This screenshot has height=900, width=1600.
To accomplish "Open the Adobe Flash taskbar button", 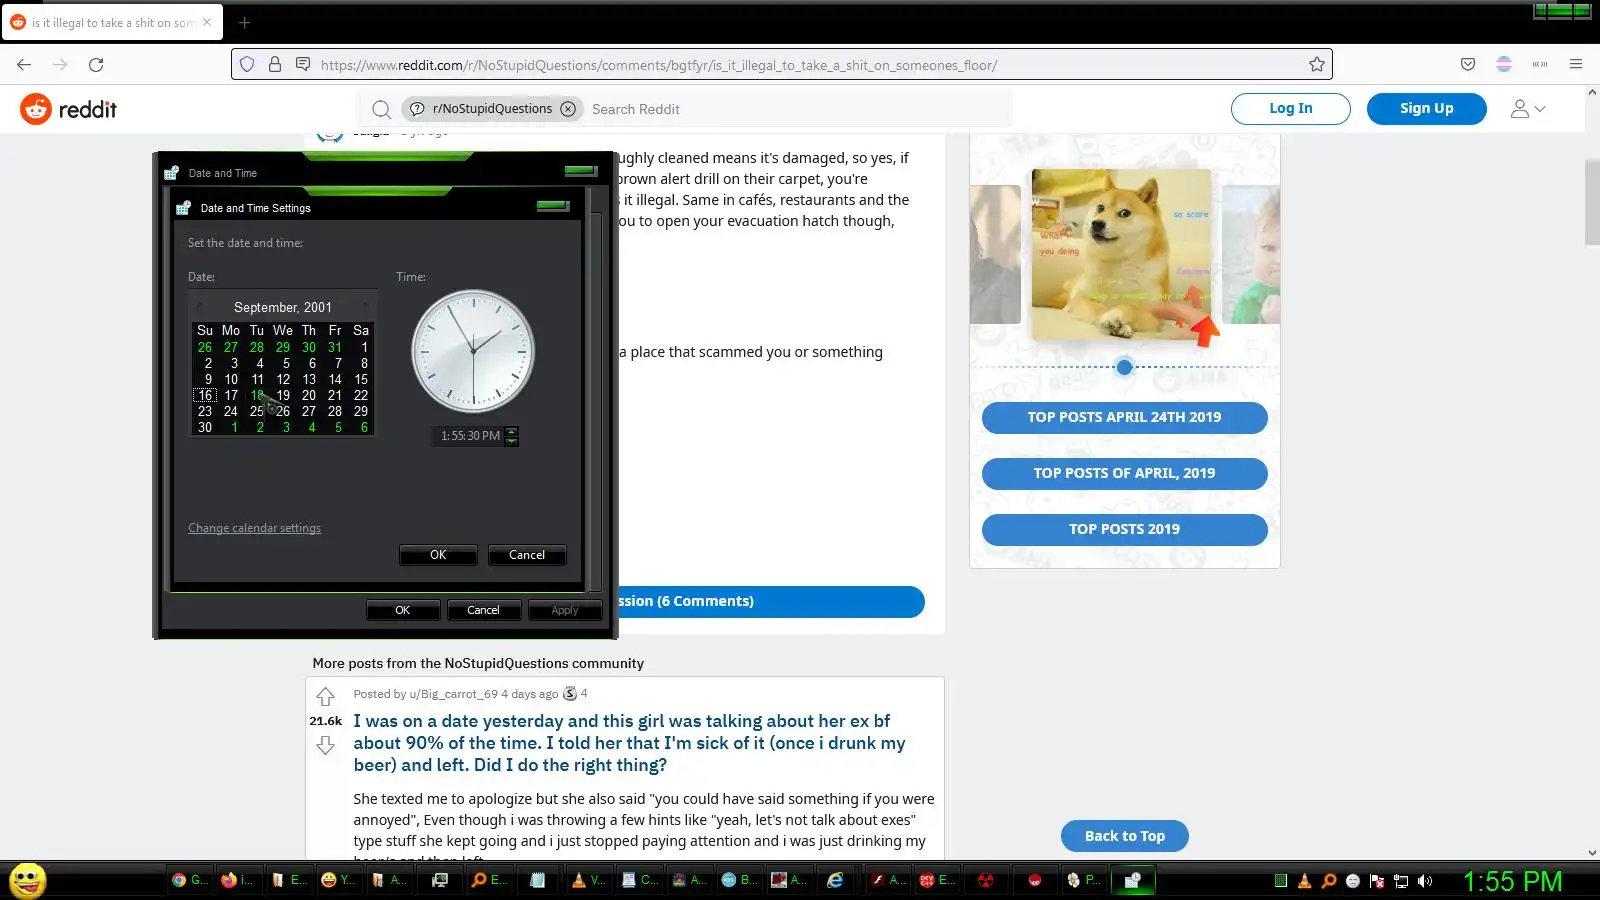I will (887, 880).
